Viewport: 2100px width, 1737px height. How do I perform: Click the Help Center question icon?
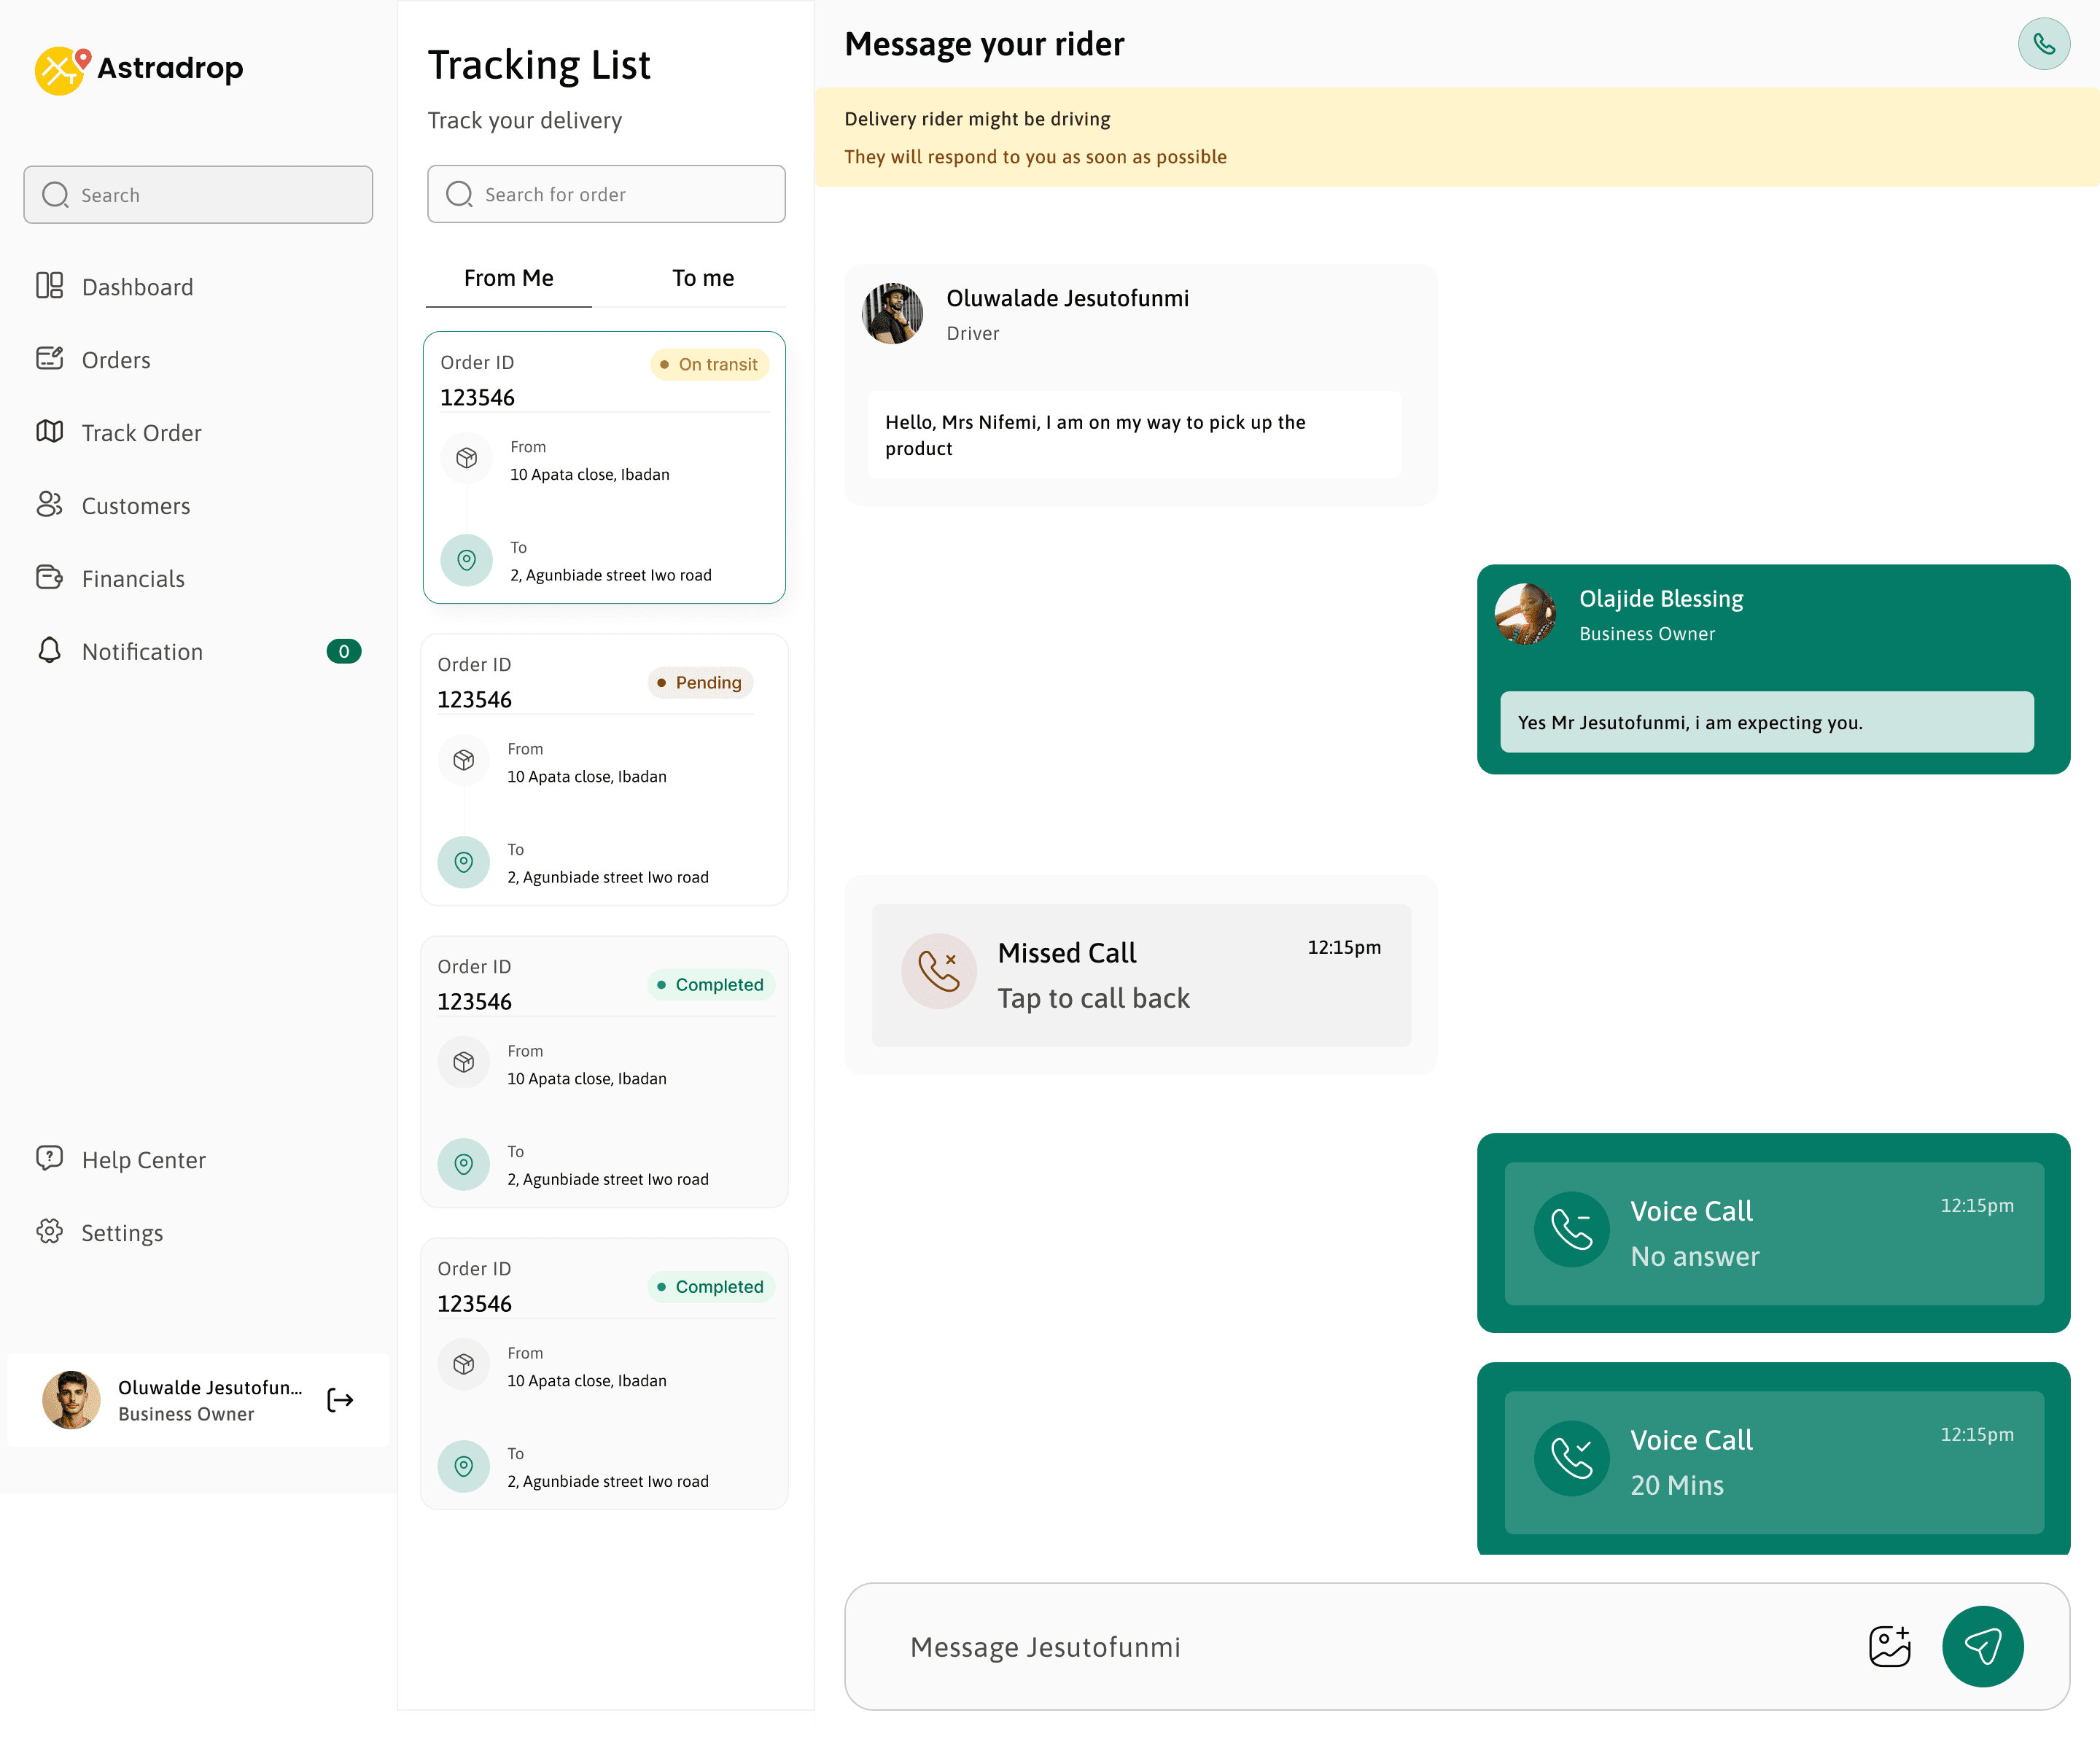49,1159
